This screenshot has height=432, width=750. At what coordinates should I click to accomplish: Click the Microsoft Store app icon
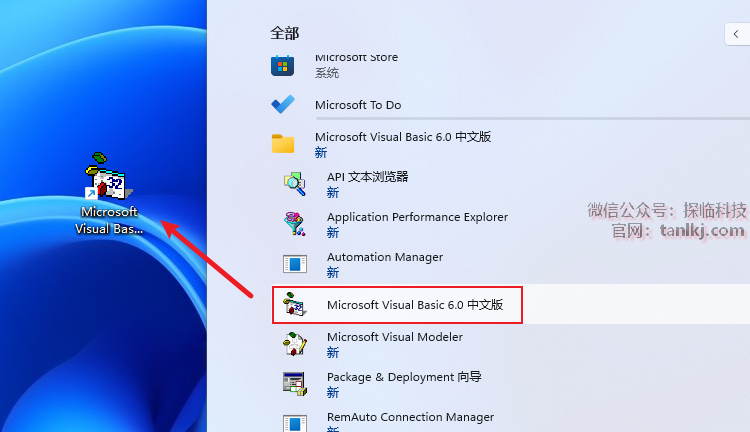tap(283, 66)
